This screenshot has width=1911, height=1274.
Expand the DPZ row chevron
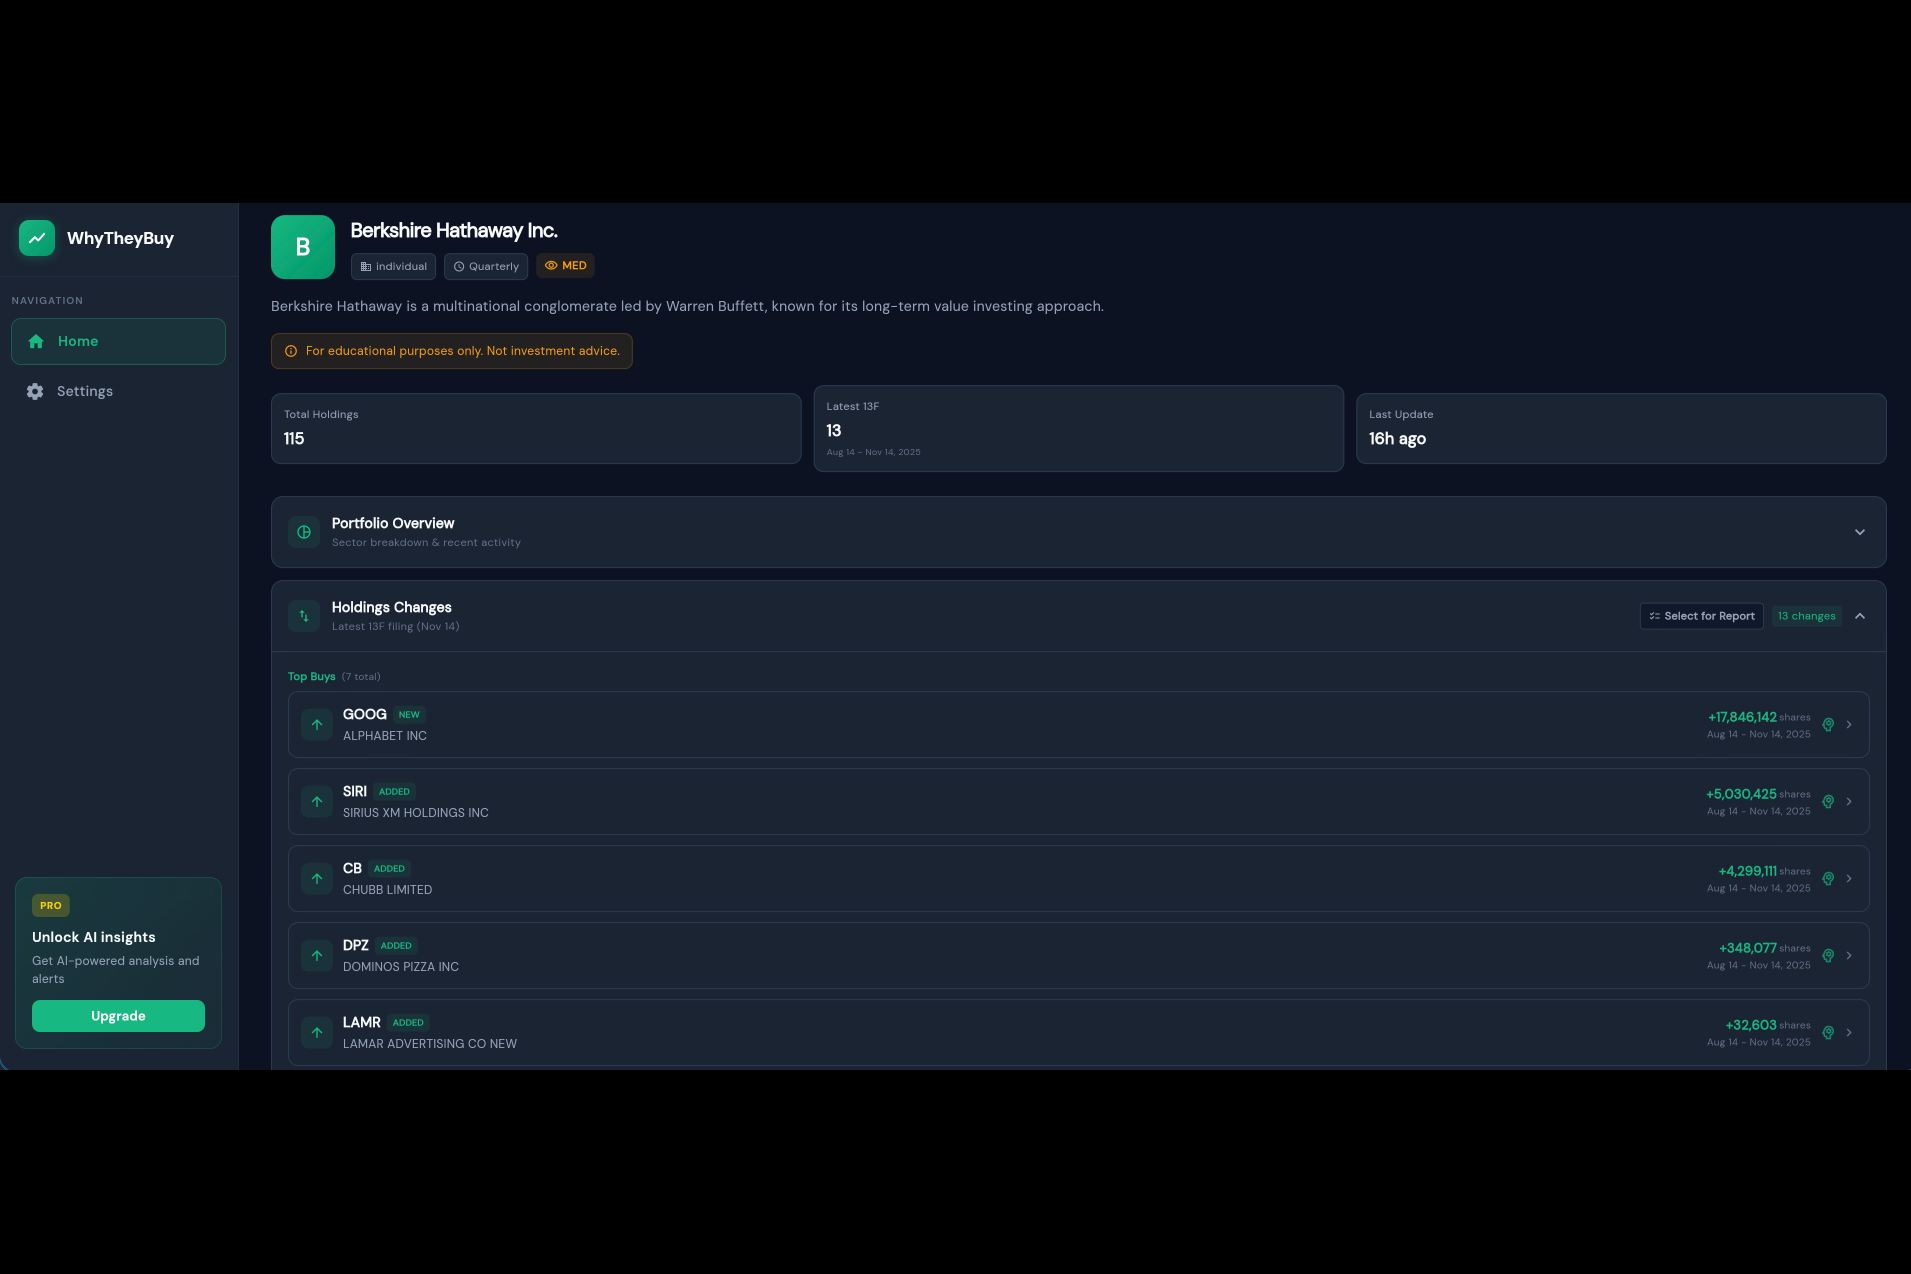pos(1849,956)
